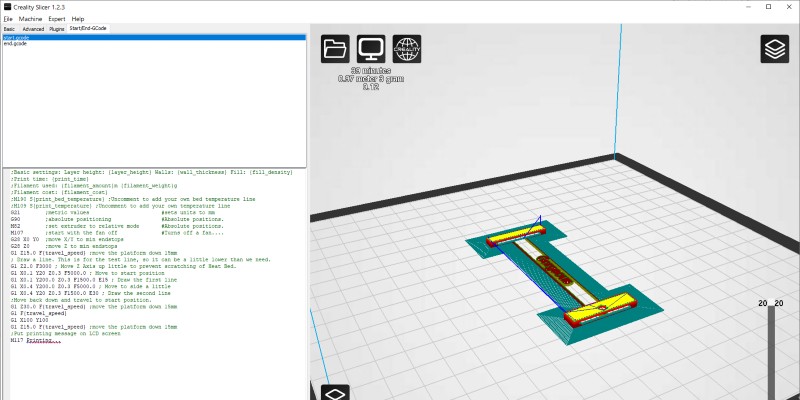Open the Load model folder icon

coord(335,49)
